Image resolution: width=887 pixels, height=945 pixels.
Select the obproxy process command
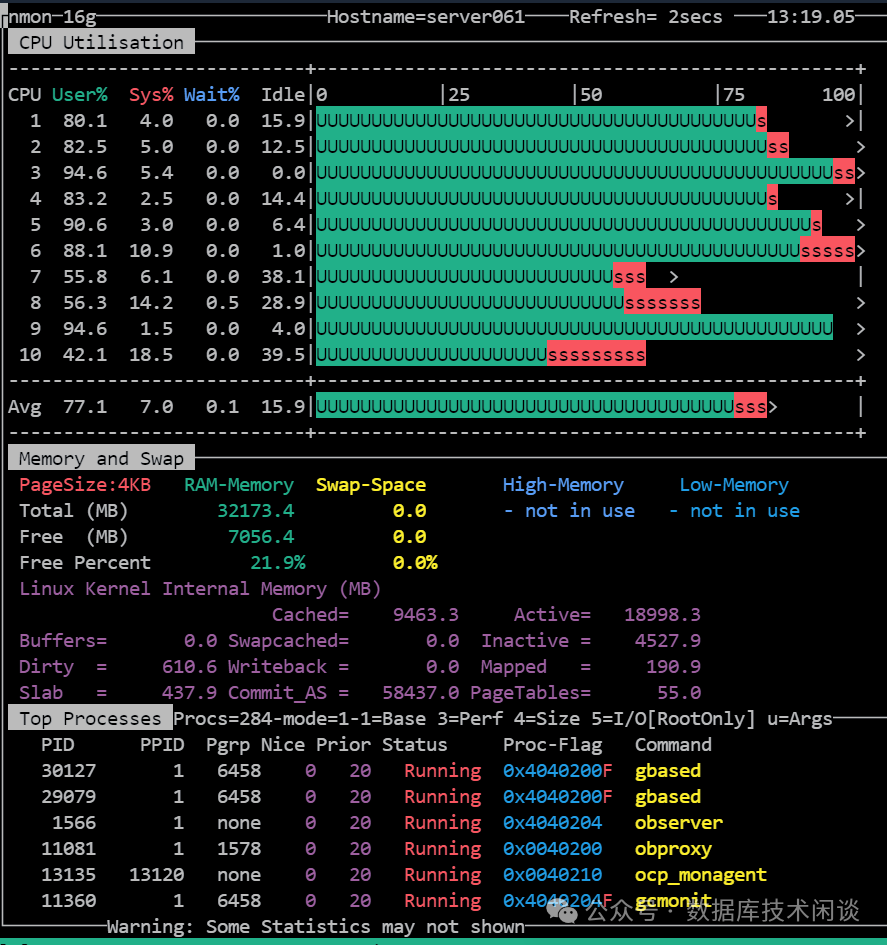pos(673,849)
